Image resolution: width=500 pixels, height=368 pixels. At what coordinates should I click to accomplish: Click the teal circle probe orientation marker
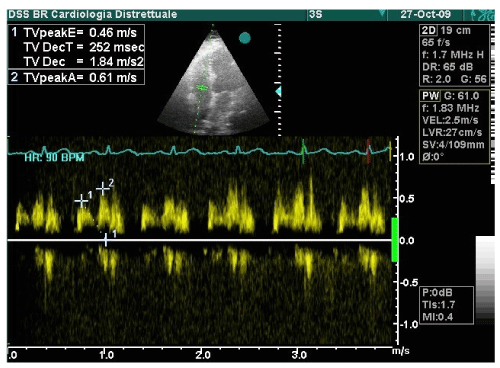tap(245, 38)
